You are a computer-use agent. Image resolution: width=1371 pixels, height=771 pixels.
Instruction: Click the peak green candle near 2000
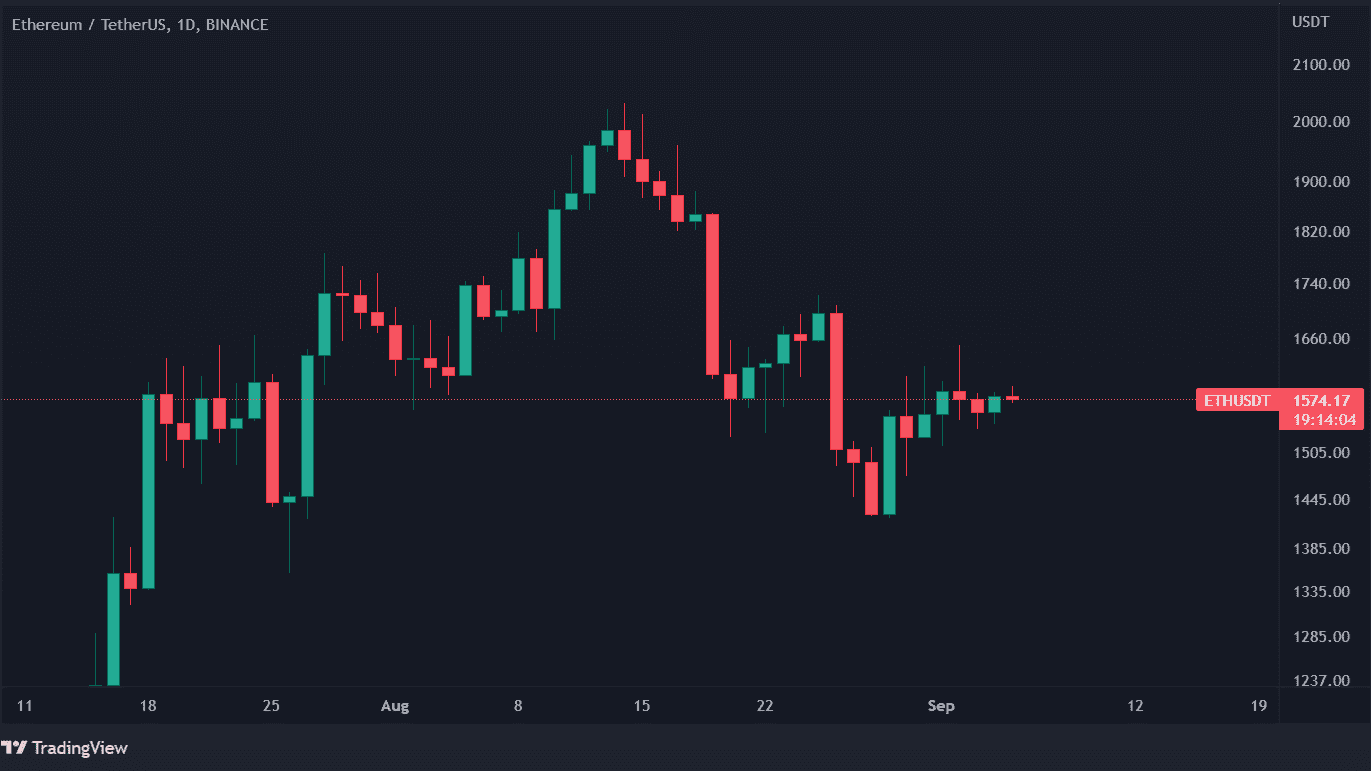point(607,138)
